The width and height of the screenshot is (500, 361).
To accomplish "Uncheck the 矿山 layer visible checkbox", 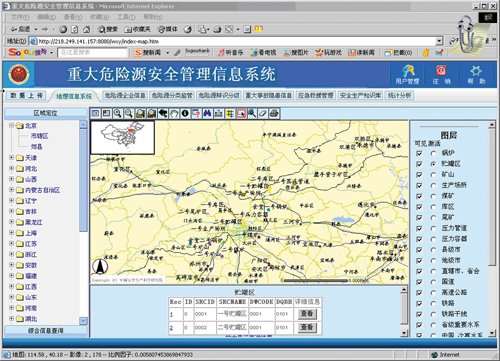I will (419, 175).
